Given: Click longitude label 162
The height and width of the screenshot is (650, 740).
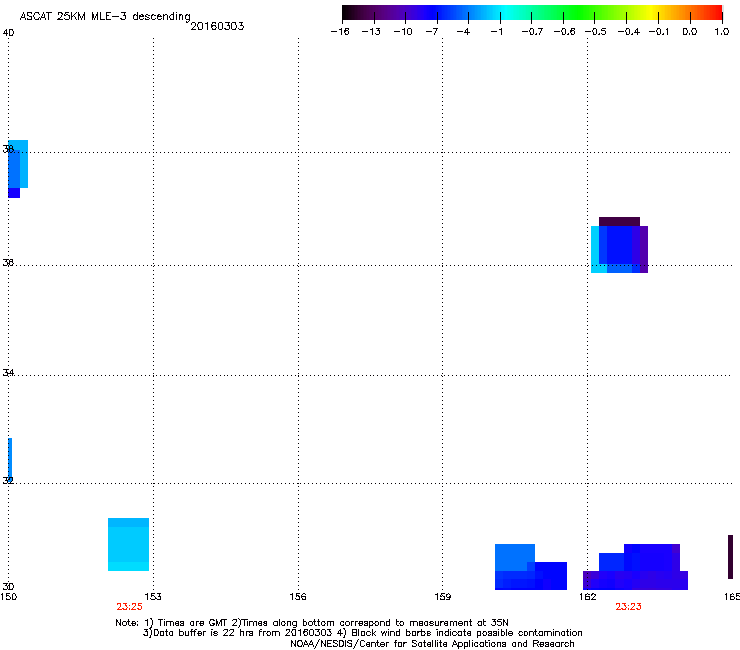Looking at the screenshot, I should tap(588, 597).
